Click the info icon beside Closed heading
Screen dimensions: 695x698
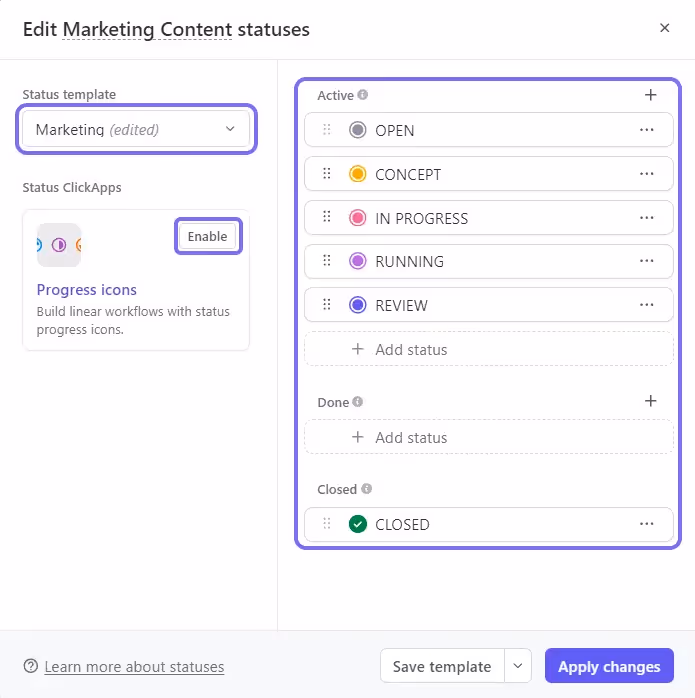367,489
